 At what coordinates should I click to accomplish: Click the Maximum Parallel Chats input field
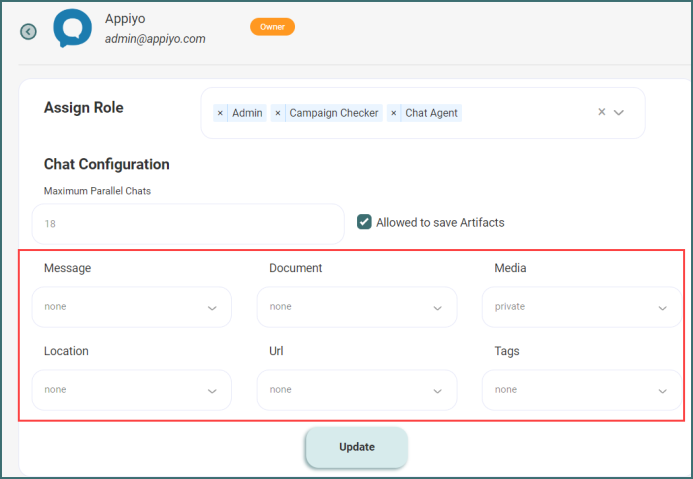[x=188, y=224]
